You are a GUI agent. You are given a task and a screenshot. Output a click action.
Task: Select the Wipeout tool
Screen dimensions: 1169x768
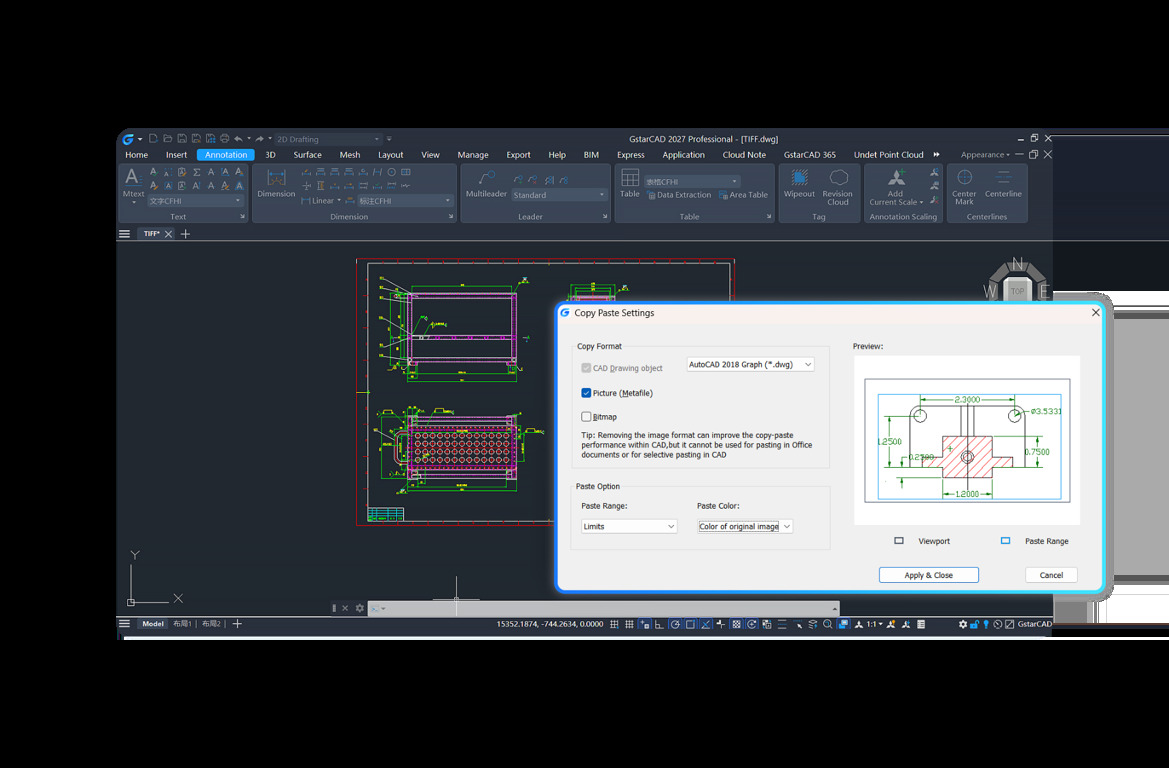(799, 183)
